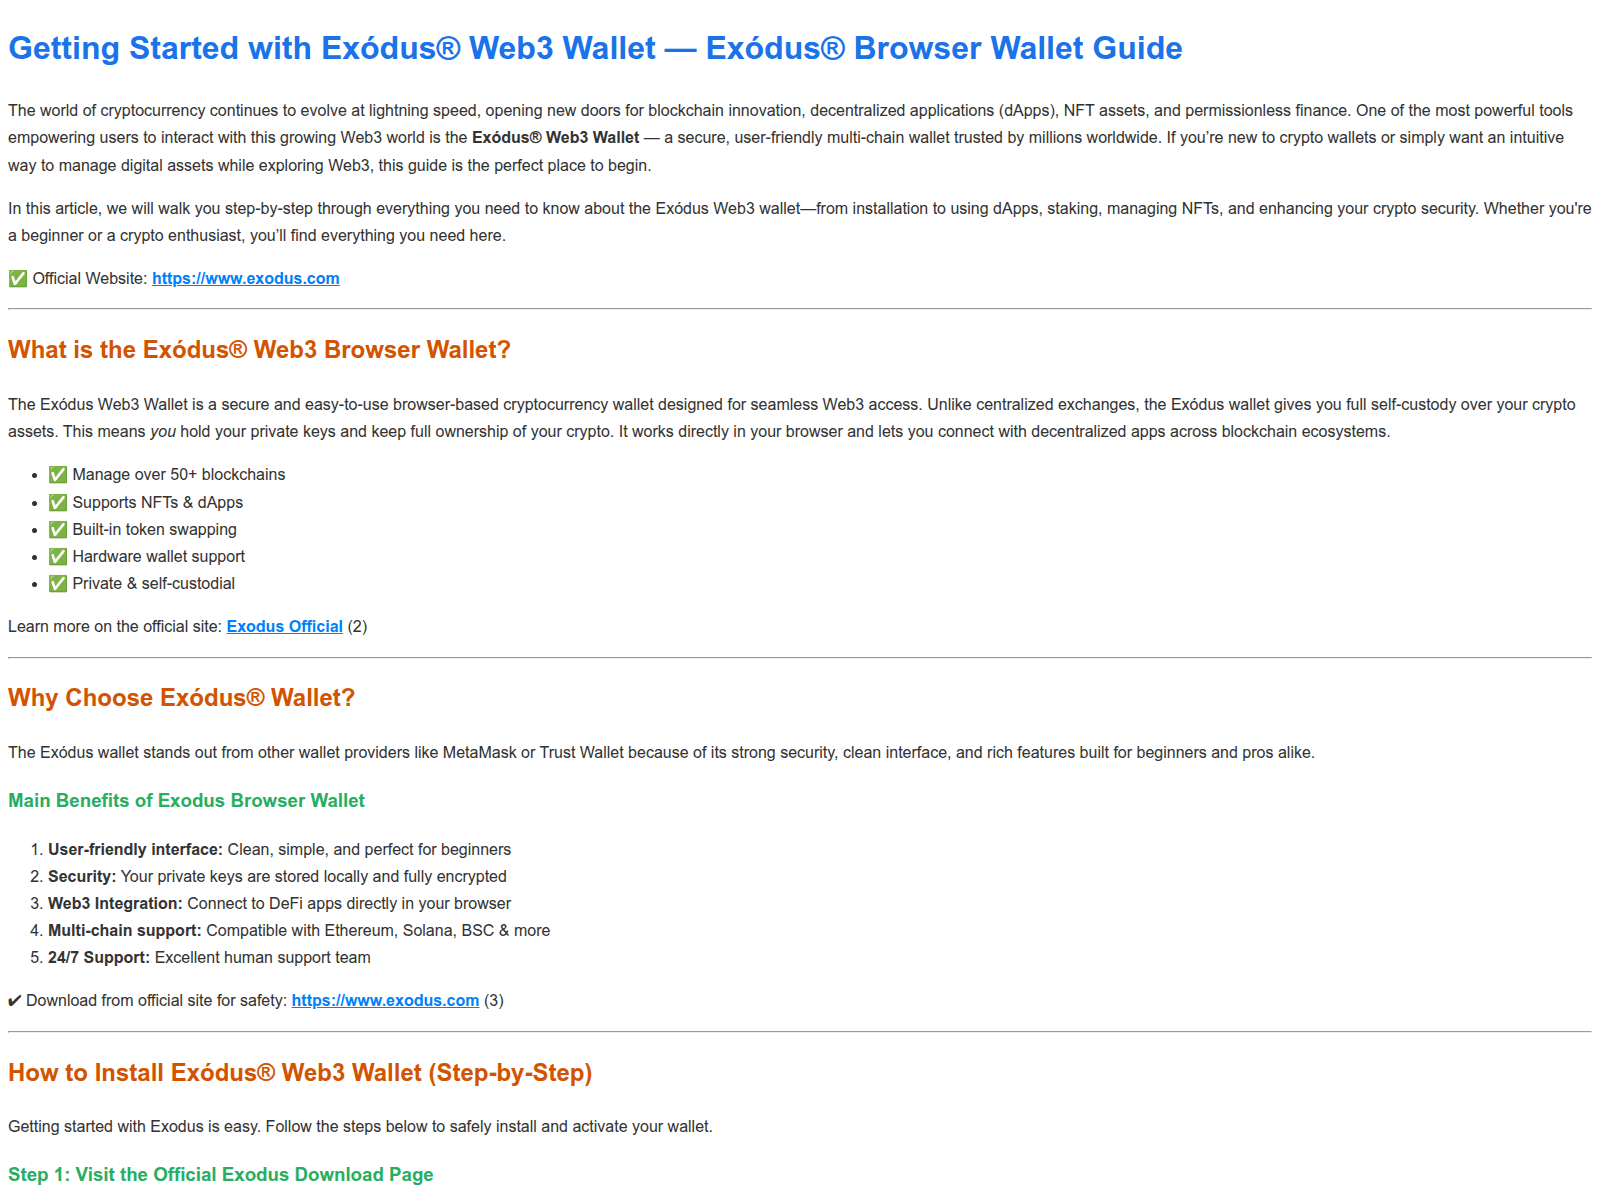This screenshot has height=1200, width=1600.
Task: Click the How to Install Exódus Web3 Wallet heading
Action: [300, 1073]
